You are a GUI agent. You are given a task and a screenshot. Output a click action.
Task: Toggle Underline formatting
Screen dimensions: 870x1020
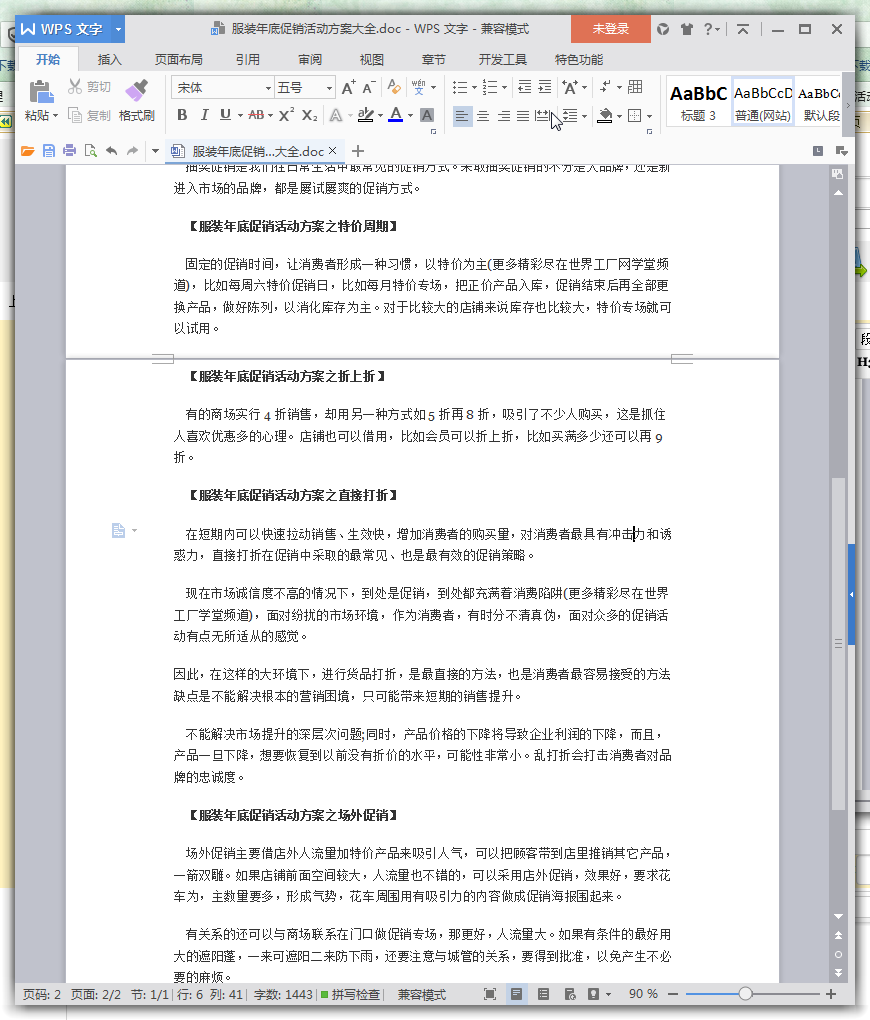pyautogui.click(x=225, y=115)
